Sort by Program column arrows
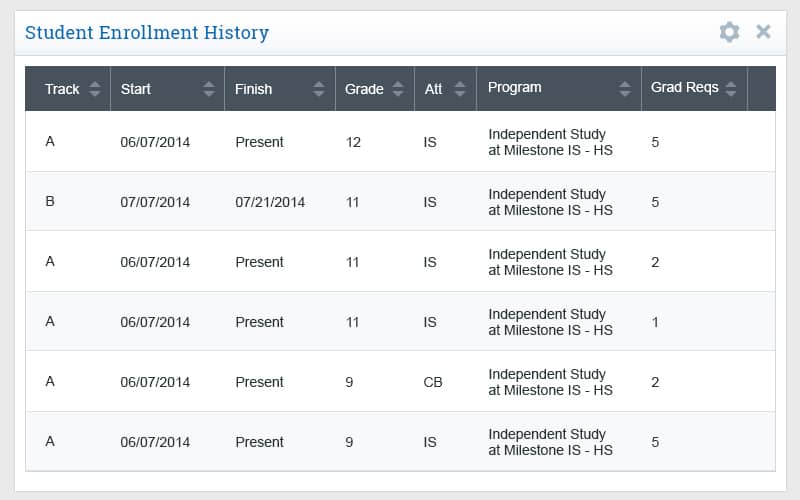Viewport: 800px width, 500px height. coord(625,89)
